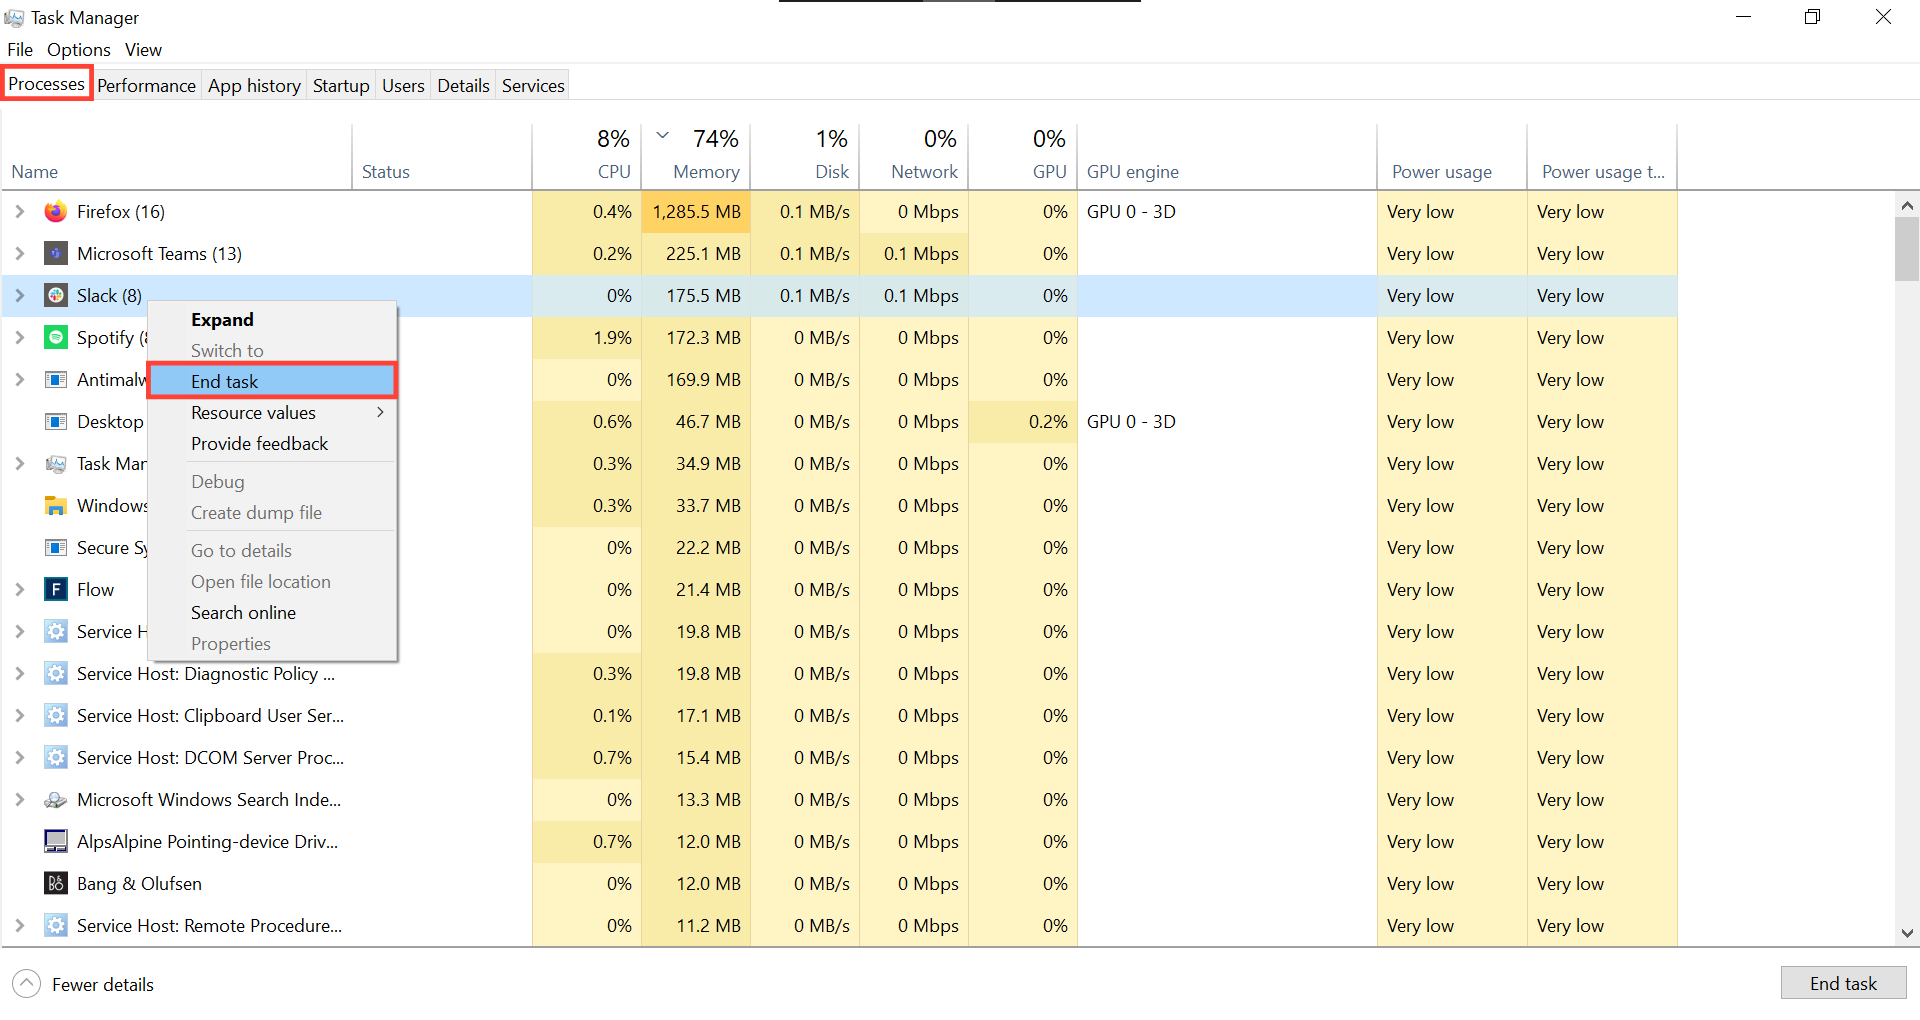Viewport: 1920px width, 1020px height.
Task: Click the Spotify app icon
Action: (55, 337)
